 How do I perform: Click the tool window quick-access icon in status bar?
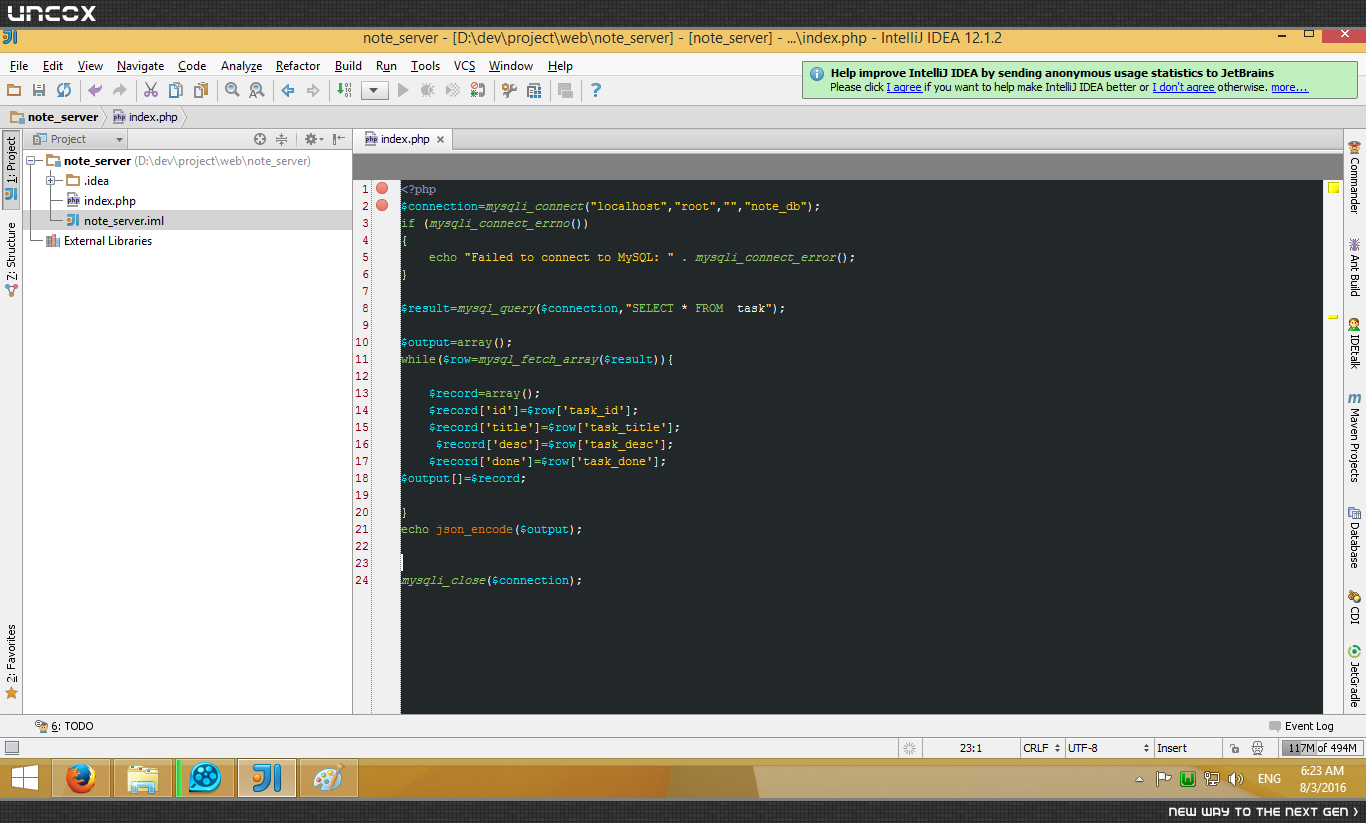coord(12,748)
